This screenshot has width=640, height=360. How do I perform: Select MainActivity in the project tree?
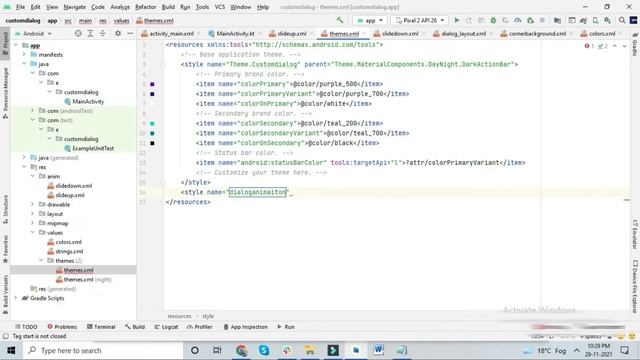point(84,101)
